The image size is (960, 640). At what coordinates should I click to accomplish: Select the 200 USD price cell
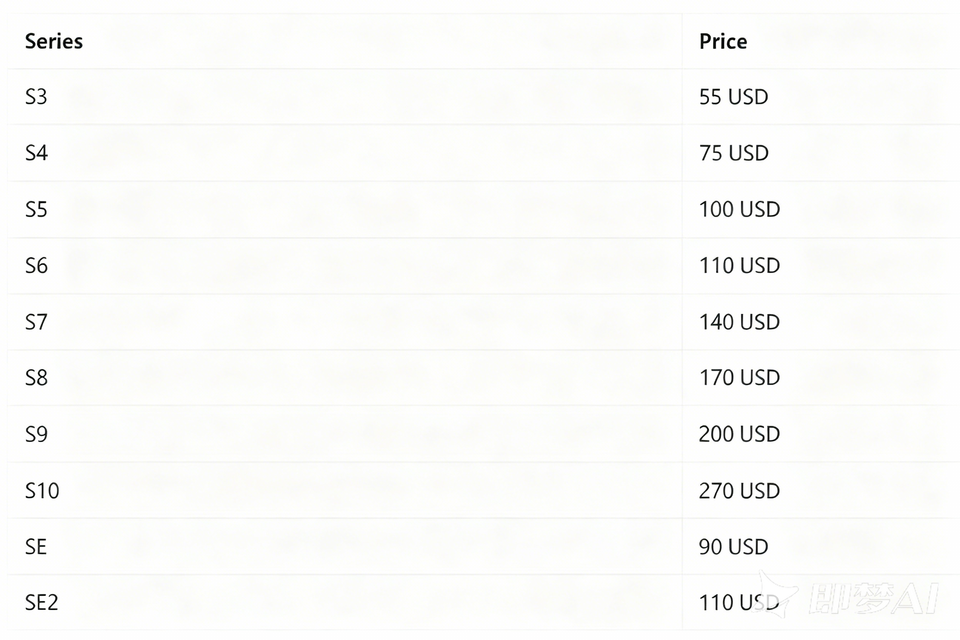pyautogui.click(x=739, y=434)
